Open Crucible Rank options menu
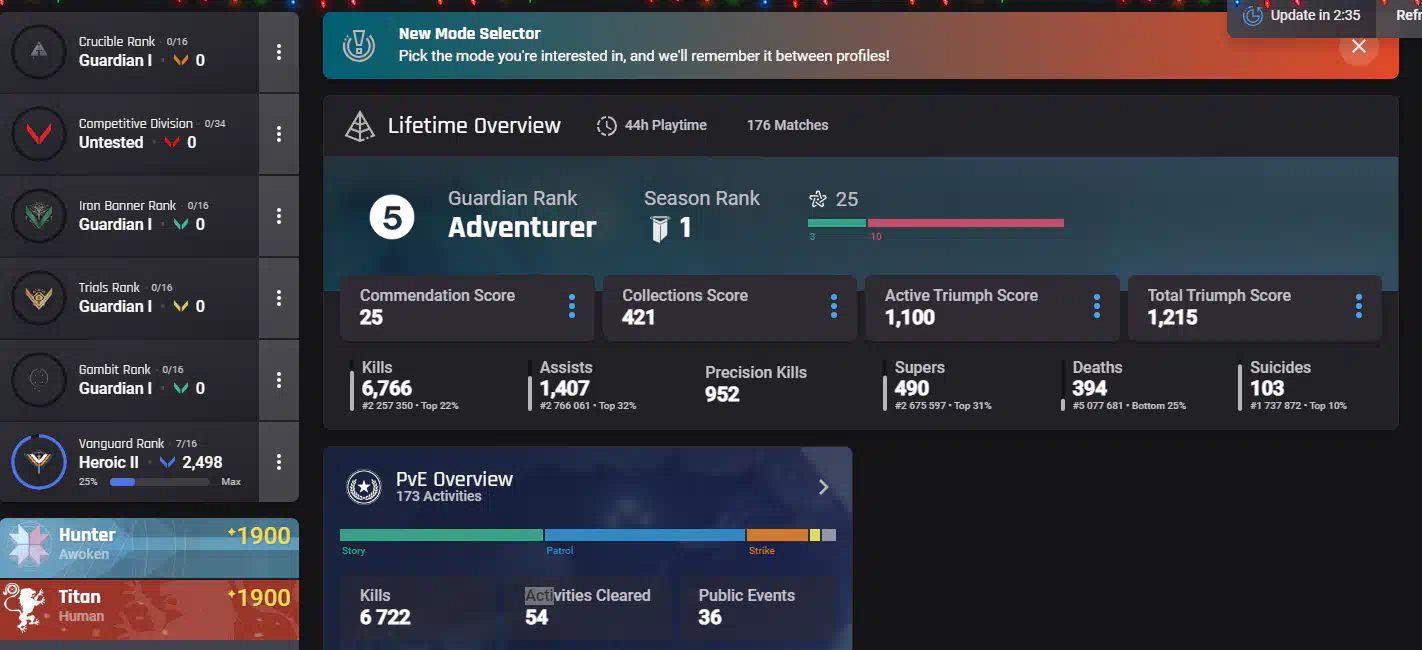The width and height of the screenshot is (1422, 650). 279,52
